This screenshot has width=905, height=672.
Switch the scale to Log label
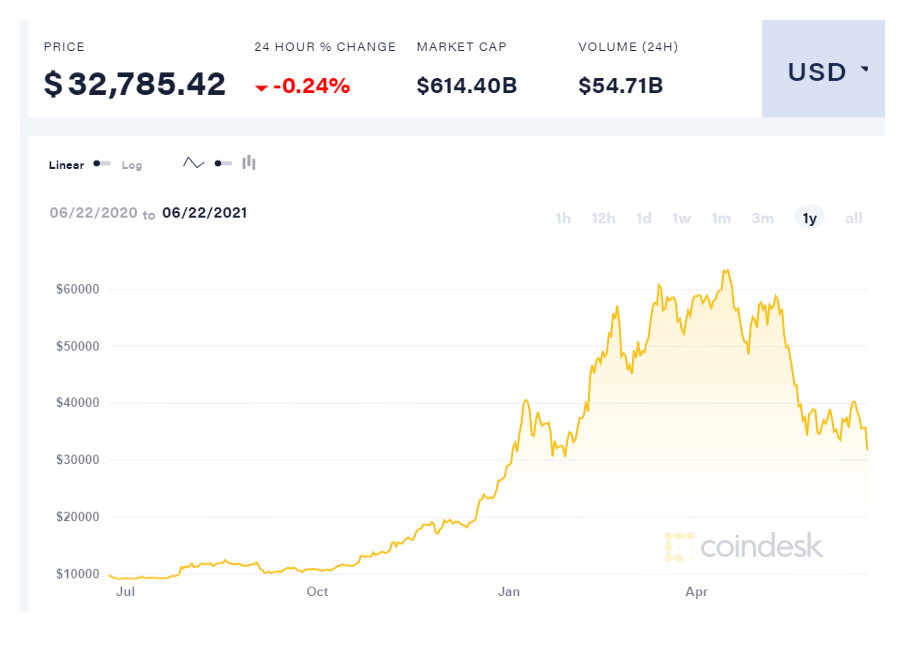coord(132,165)
